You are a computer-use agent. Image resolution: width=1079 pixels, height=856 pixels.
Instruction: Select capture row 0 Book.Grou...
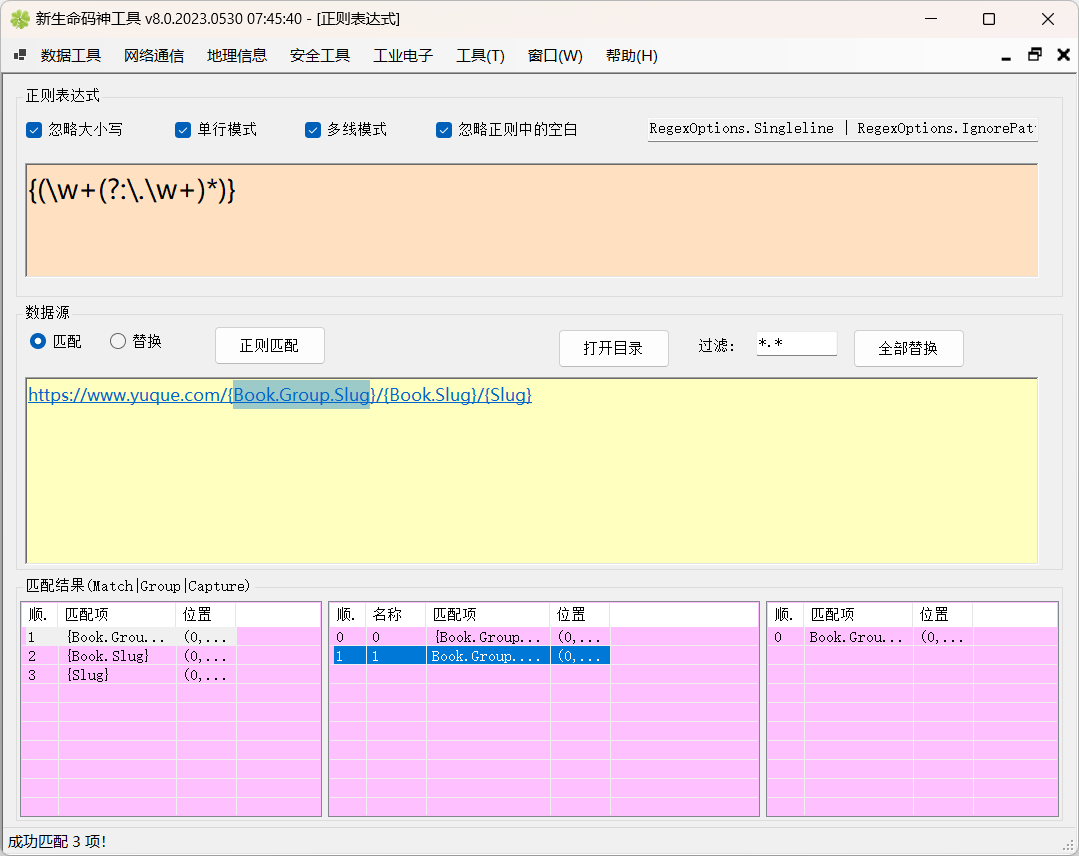870,637
